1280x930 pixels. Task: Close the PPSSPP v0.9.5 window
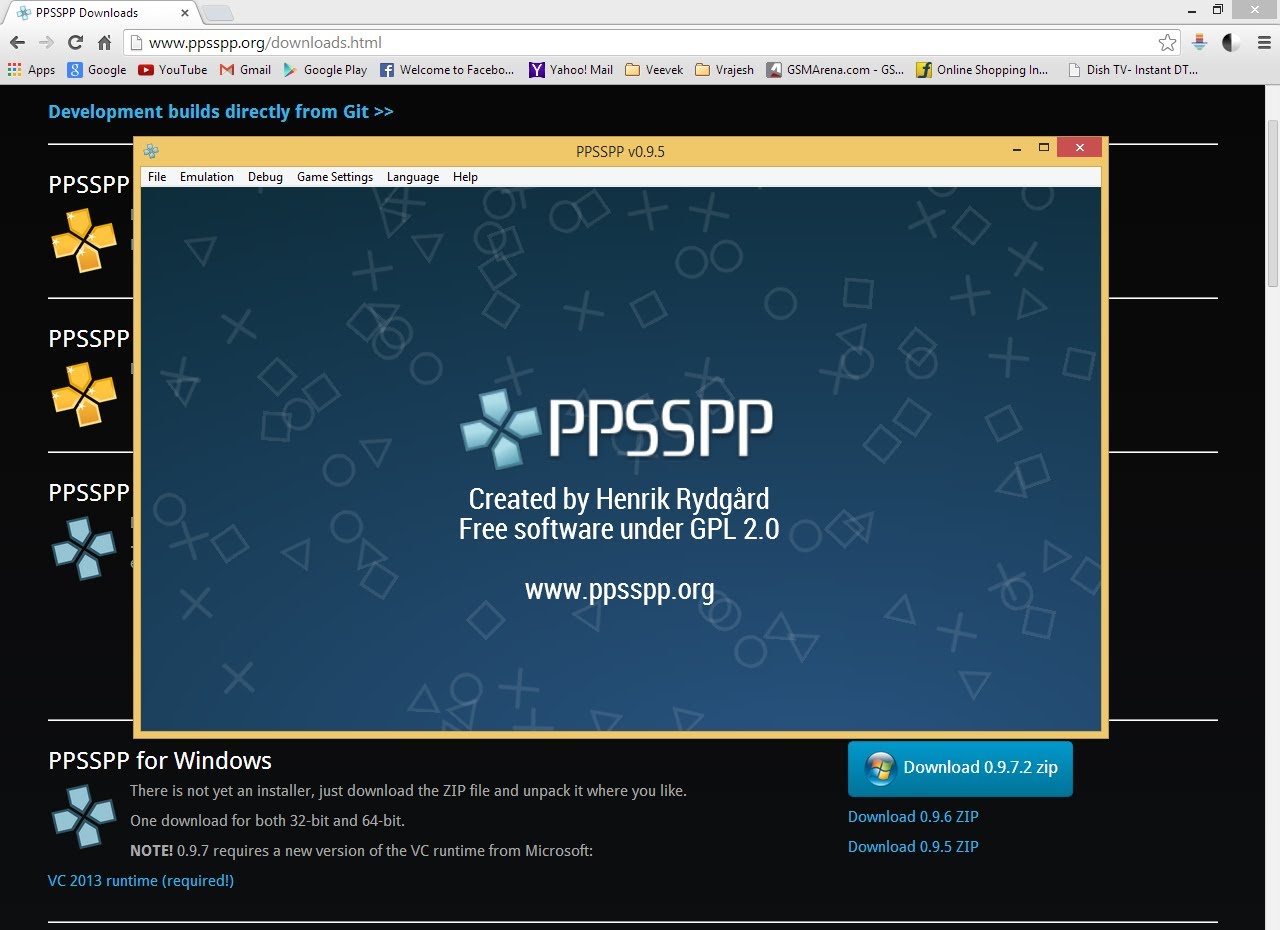pyautogui.click(x=1079, y=148)
